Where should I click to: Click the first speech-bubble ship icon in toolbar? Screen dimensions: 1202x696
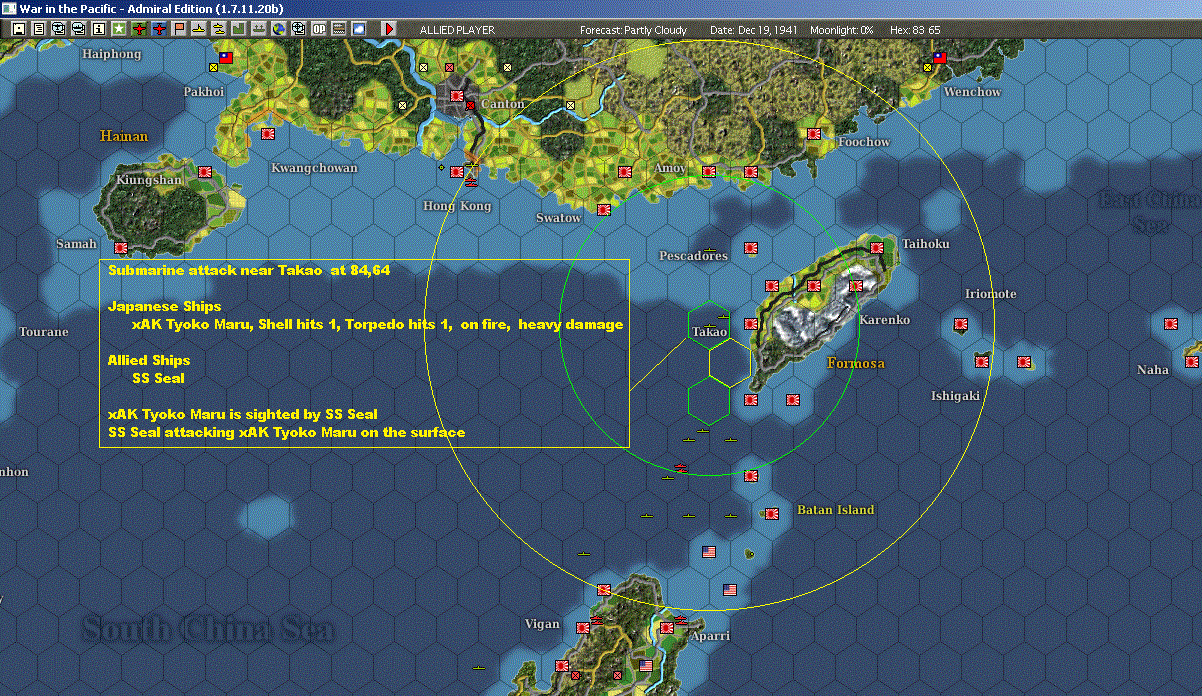(x=58, y=30)
